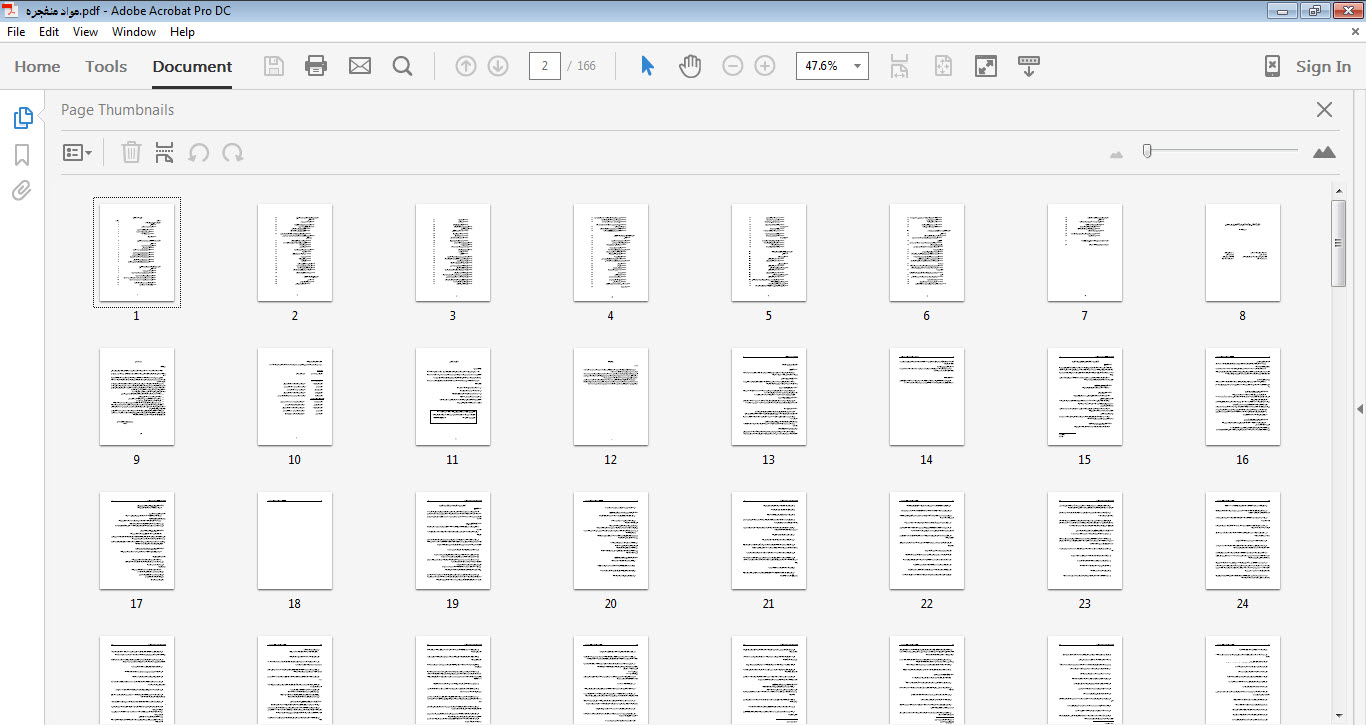The height and width of the screenshot is (725, 1366).
Task: Click the Sign In link
Action: click(1323, 66)
